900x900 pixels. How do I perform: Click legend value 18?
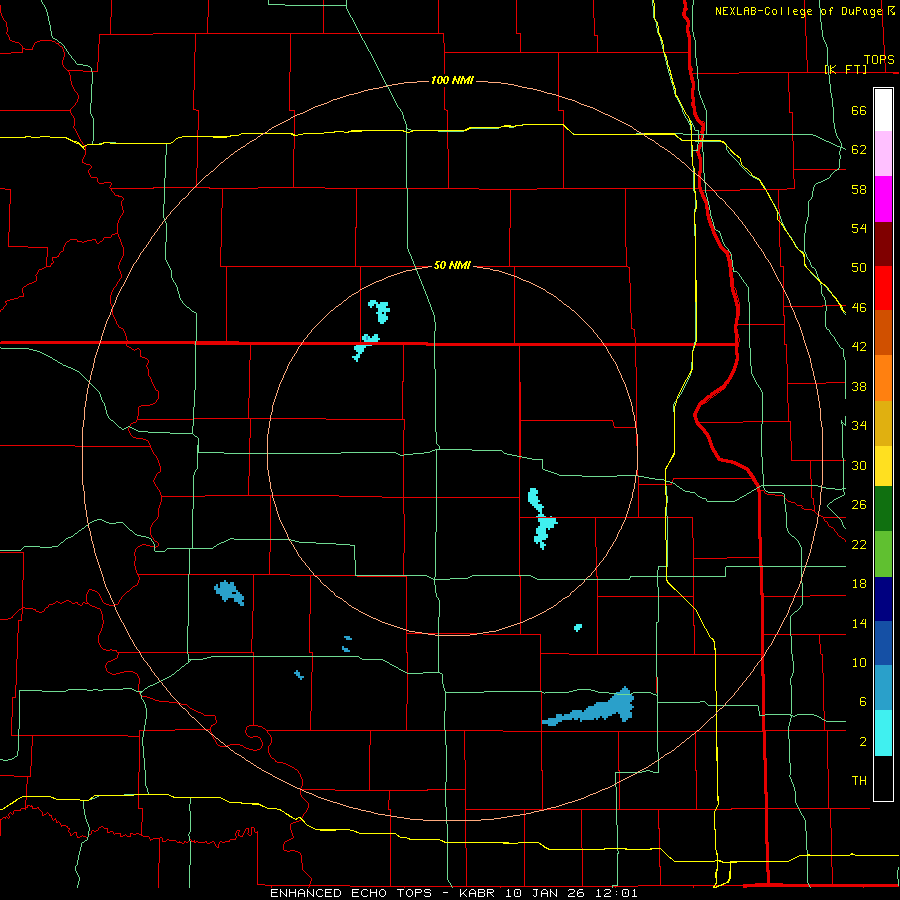[x=859, y=584]
